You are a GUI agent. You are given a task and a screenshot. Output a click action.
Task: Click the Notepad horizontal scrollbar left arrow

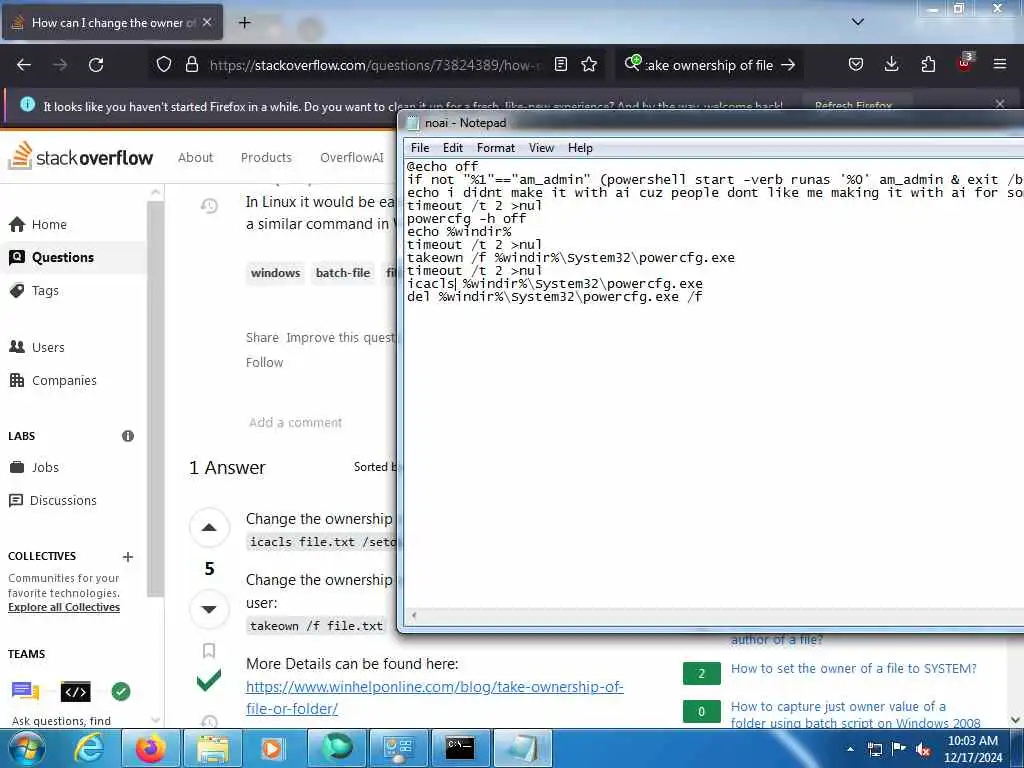click(413, 615)
